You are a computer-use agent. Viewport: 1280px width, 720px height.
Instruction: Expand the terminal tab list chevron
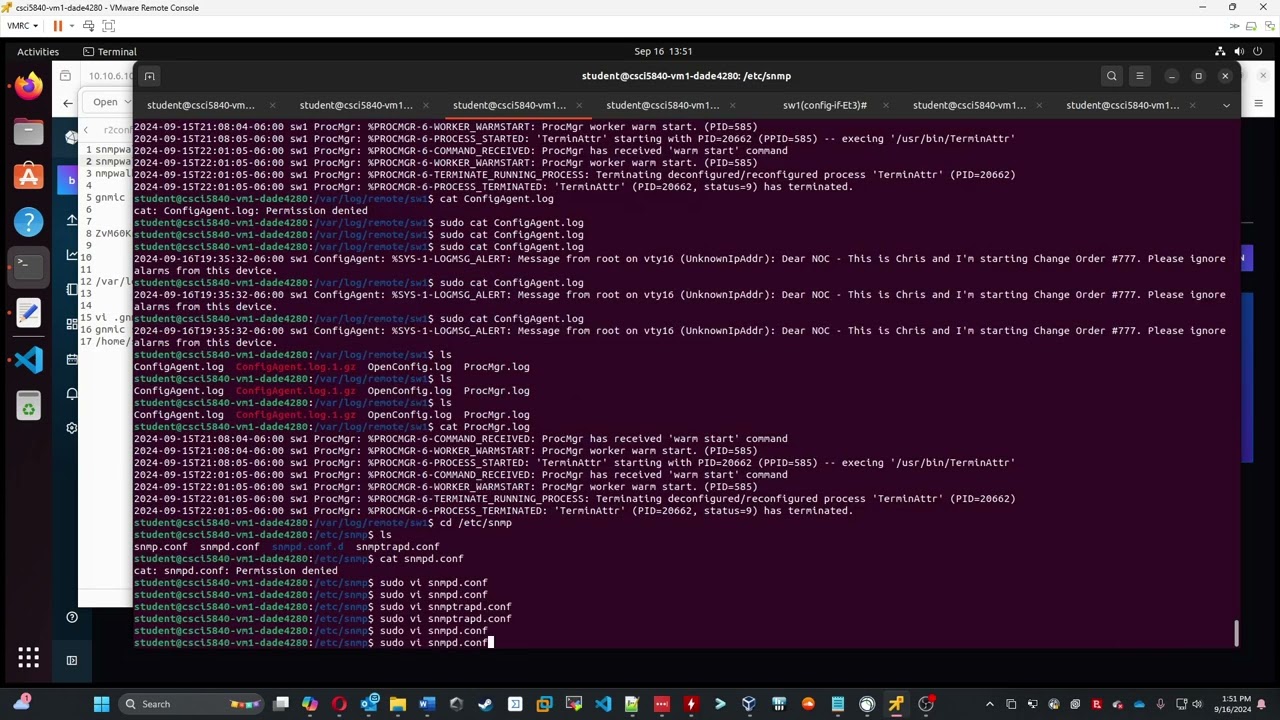point(1226,105)
